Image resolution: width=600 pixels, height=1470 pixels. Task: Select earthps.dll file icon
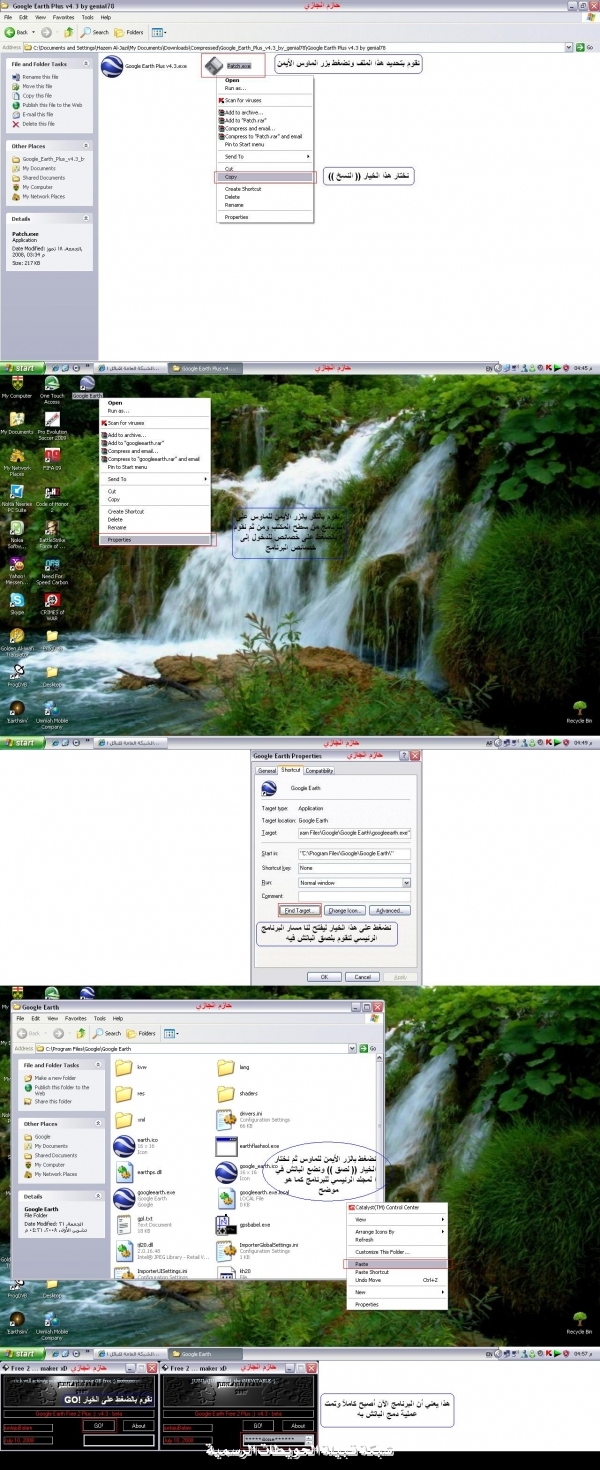[123, 1172]
